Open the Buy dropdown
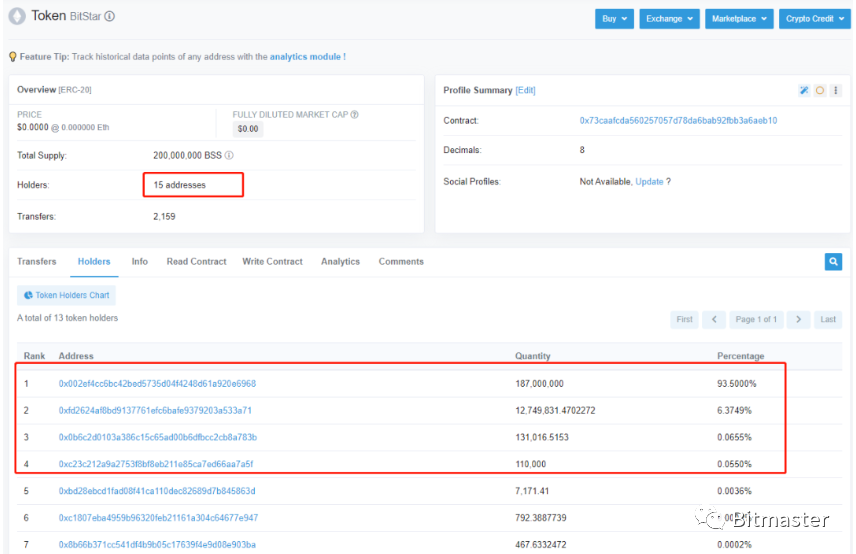The width and height of the screenshot is (856, 554). click(x=614, y=19)
